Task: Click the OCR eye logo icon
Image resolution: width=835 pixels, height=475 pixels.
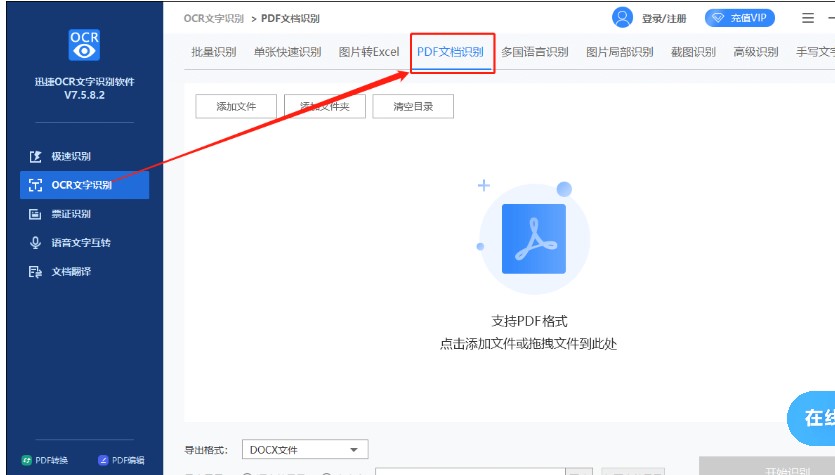Action: [x=84, y=45]
